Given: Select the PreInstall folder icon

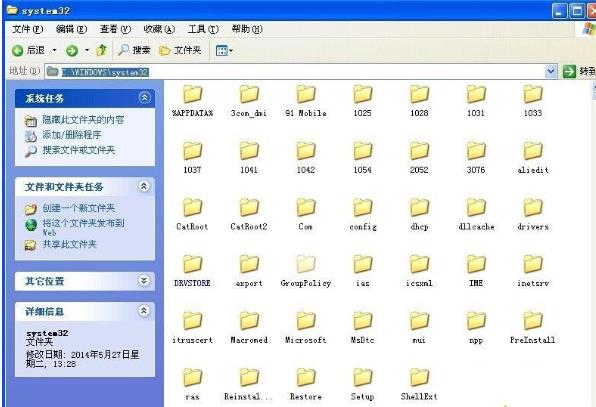Looking at the screenshot, I should click(x=533, y=321).
